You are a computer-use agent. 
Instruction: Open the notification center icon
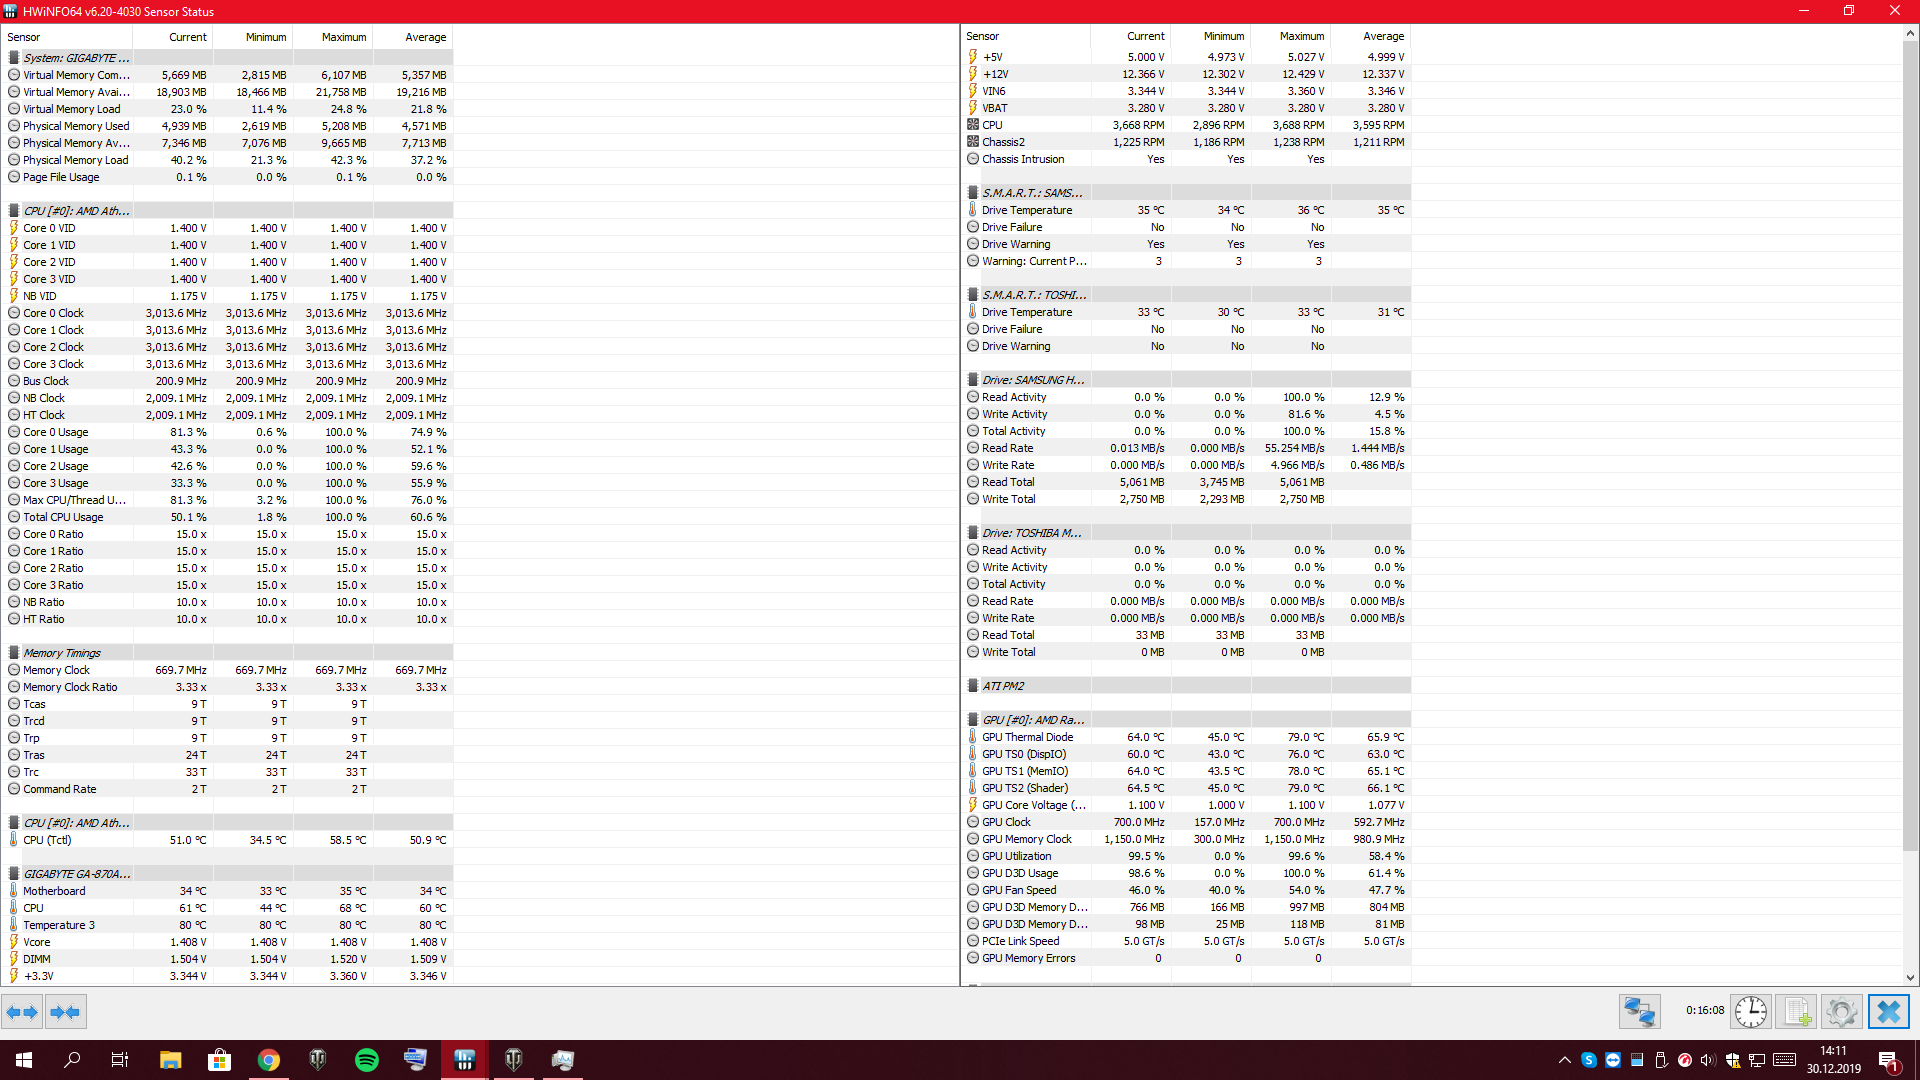(x=1888, y=1060)
